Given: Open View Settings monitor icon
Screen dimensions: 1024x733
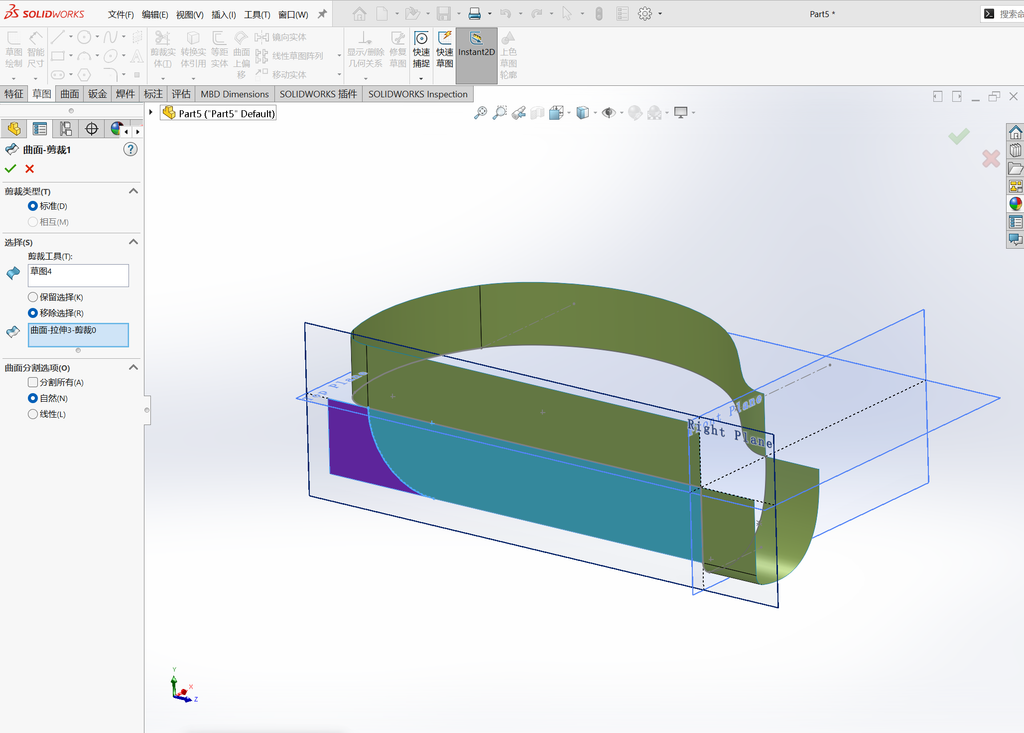Looking at the screenshot, I should click(680, 113).
